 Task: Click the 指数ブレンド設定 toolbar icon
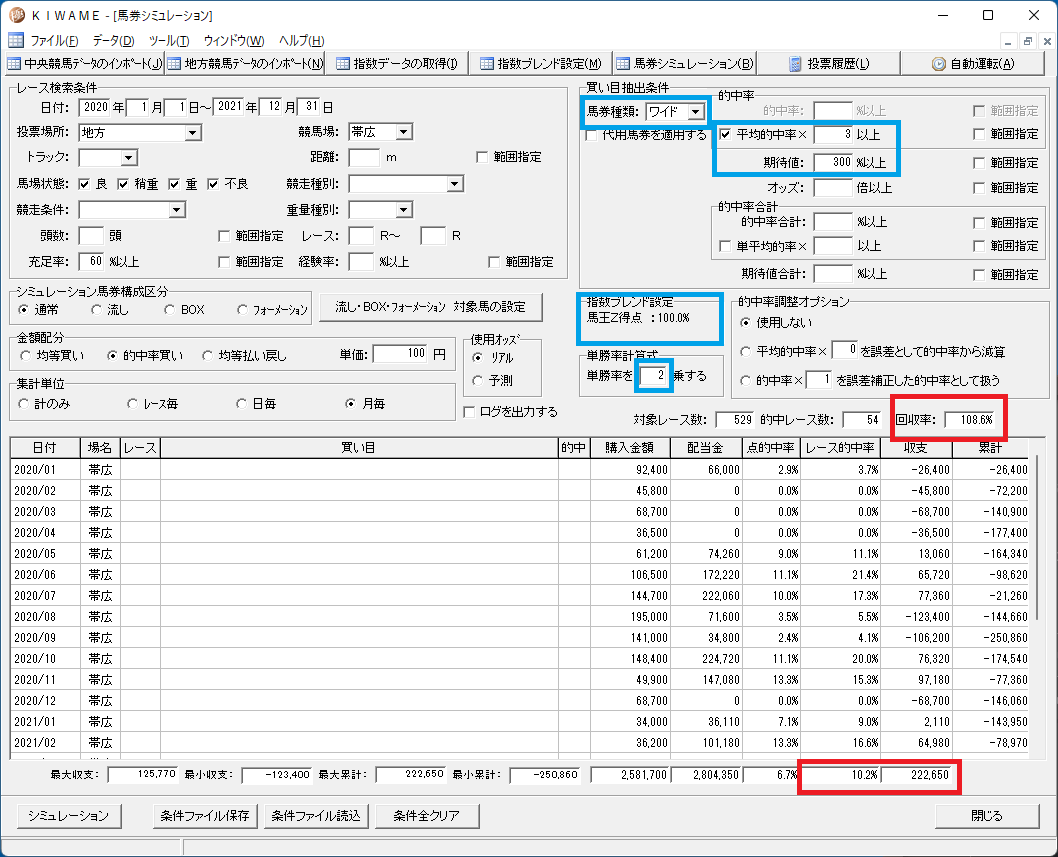pyautogui.click(x=486, y=63)
